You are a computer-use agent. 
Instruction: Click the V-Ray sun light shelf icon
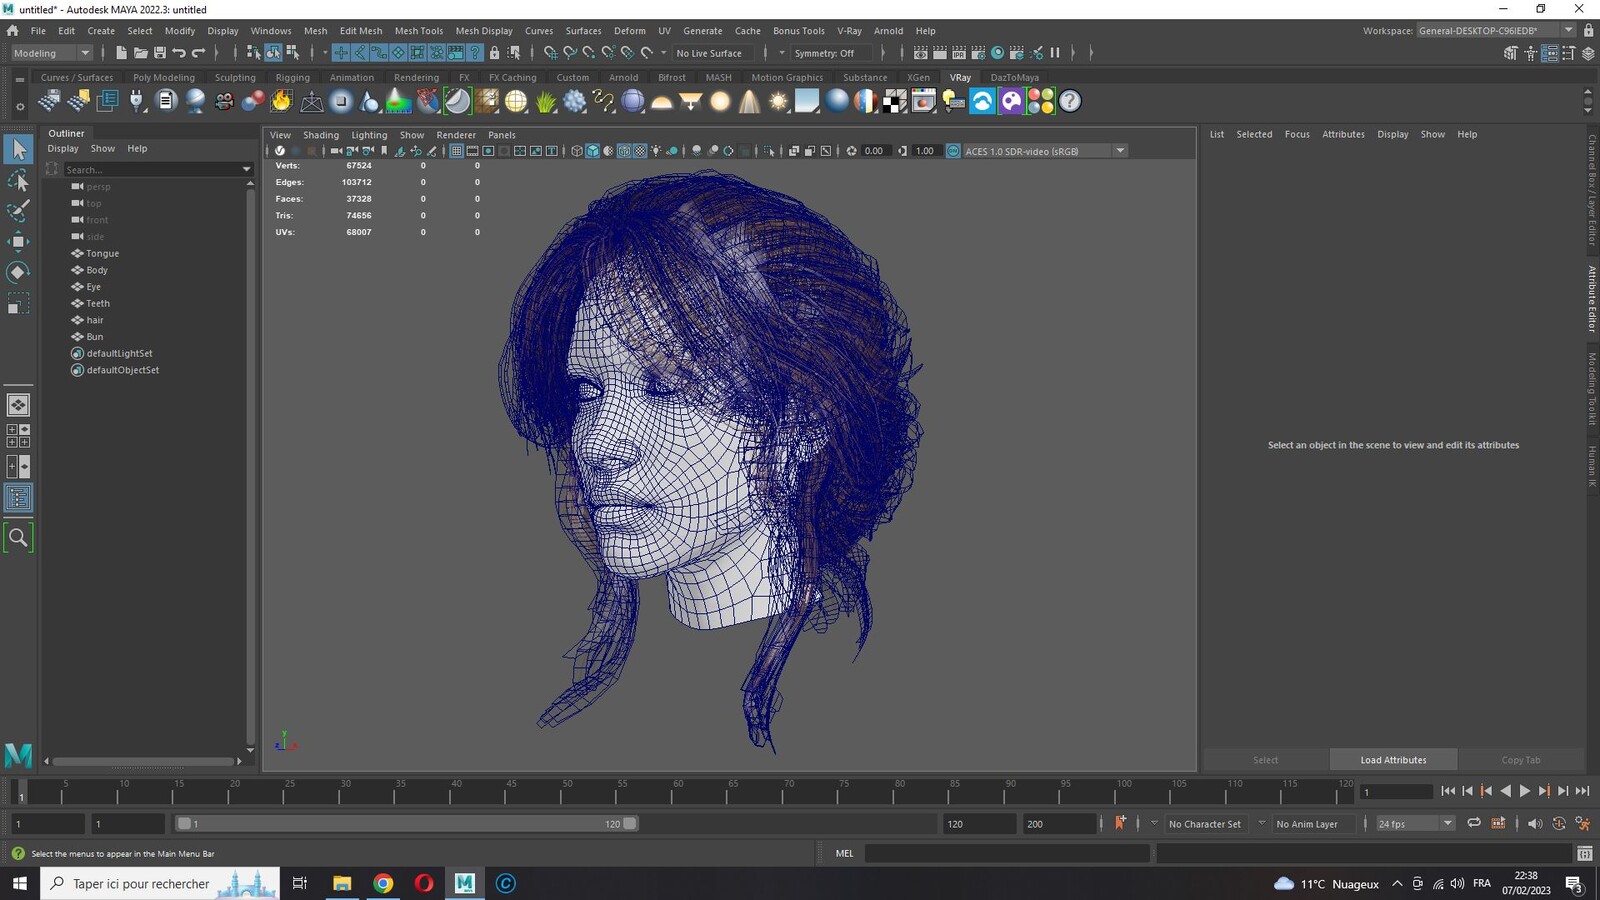click(778, 101)
